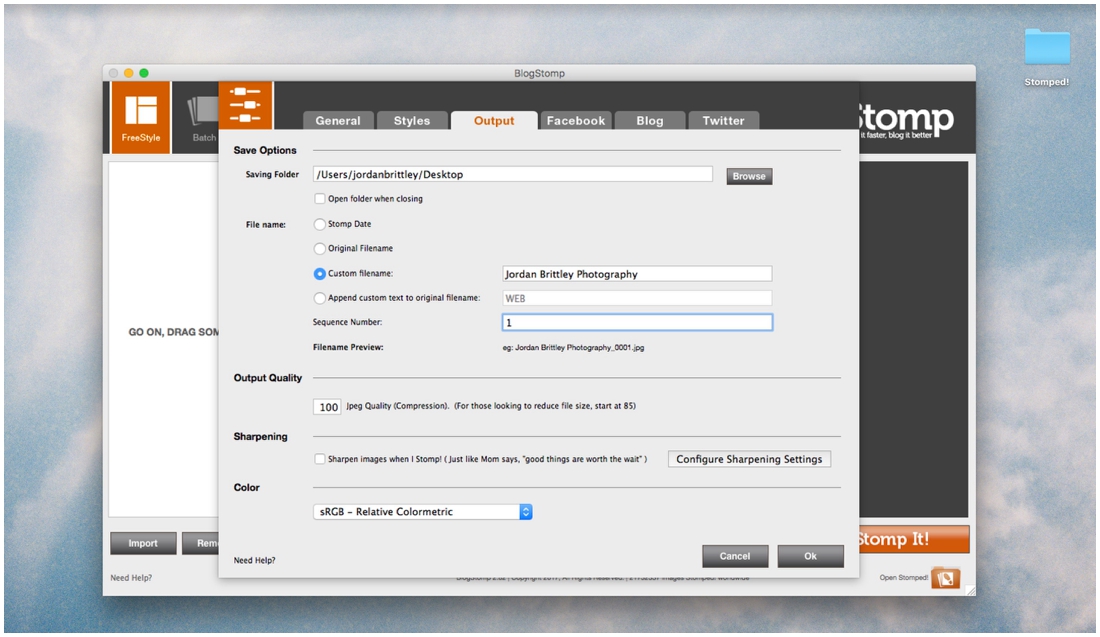Click the Open Stomped! label
Image resolution: width=1100 pixels, height=637 pixels.
pos(904,577)
